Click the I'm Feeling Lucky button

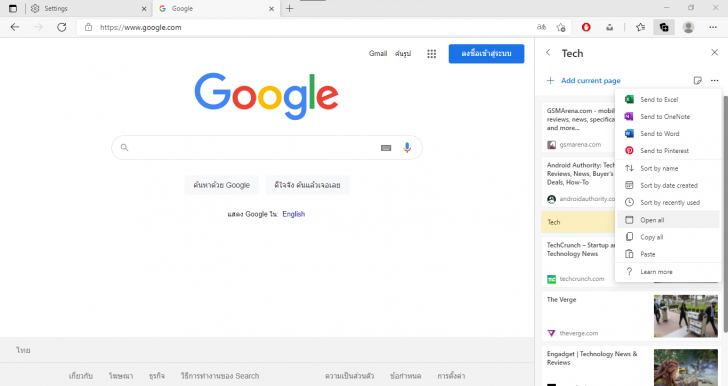point(307,185)
